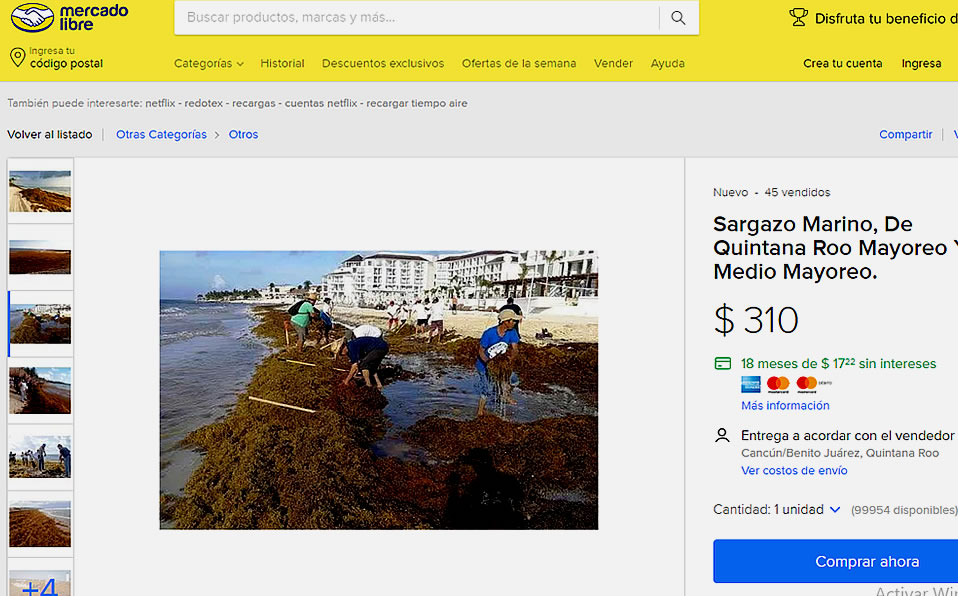The height and width of the screenshot is (596, 958).
Task: Click the price $ 310
Action: 756,320
